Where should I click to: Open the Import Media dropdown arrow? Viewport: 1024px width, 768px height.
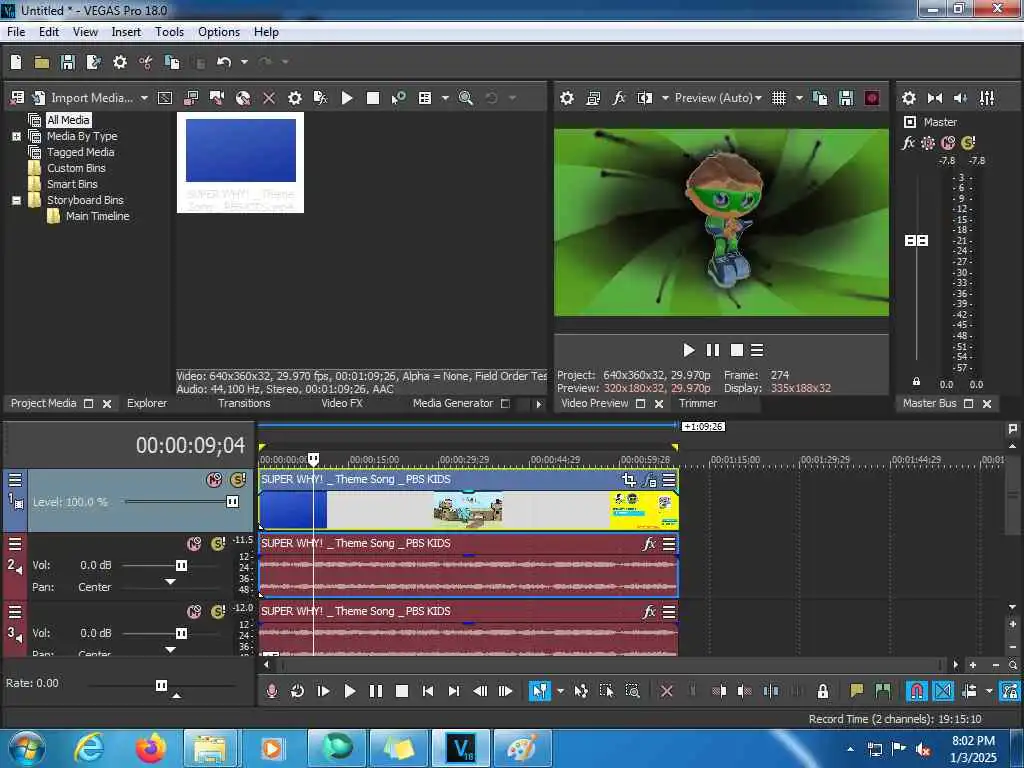click(144, 98)
